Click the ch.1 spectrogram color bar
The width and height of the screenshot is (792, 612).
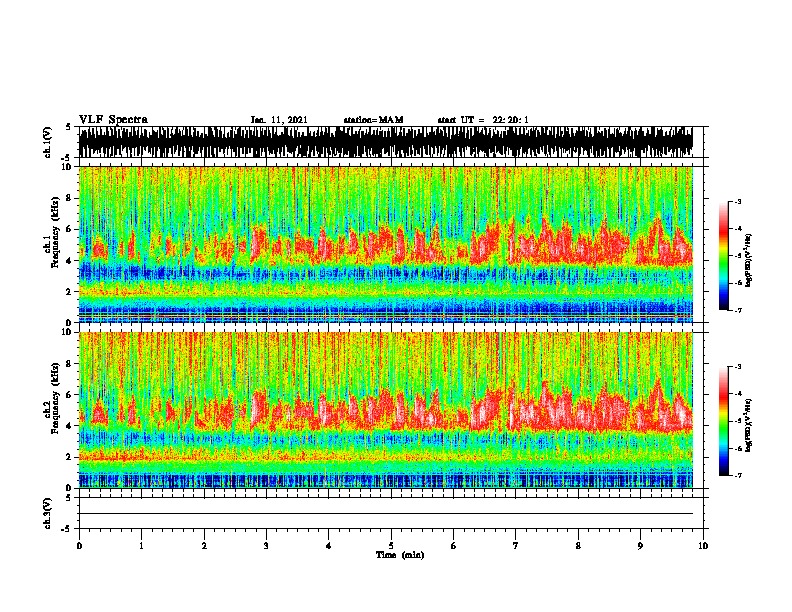click(724, 256)
